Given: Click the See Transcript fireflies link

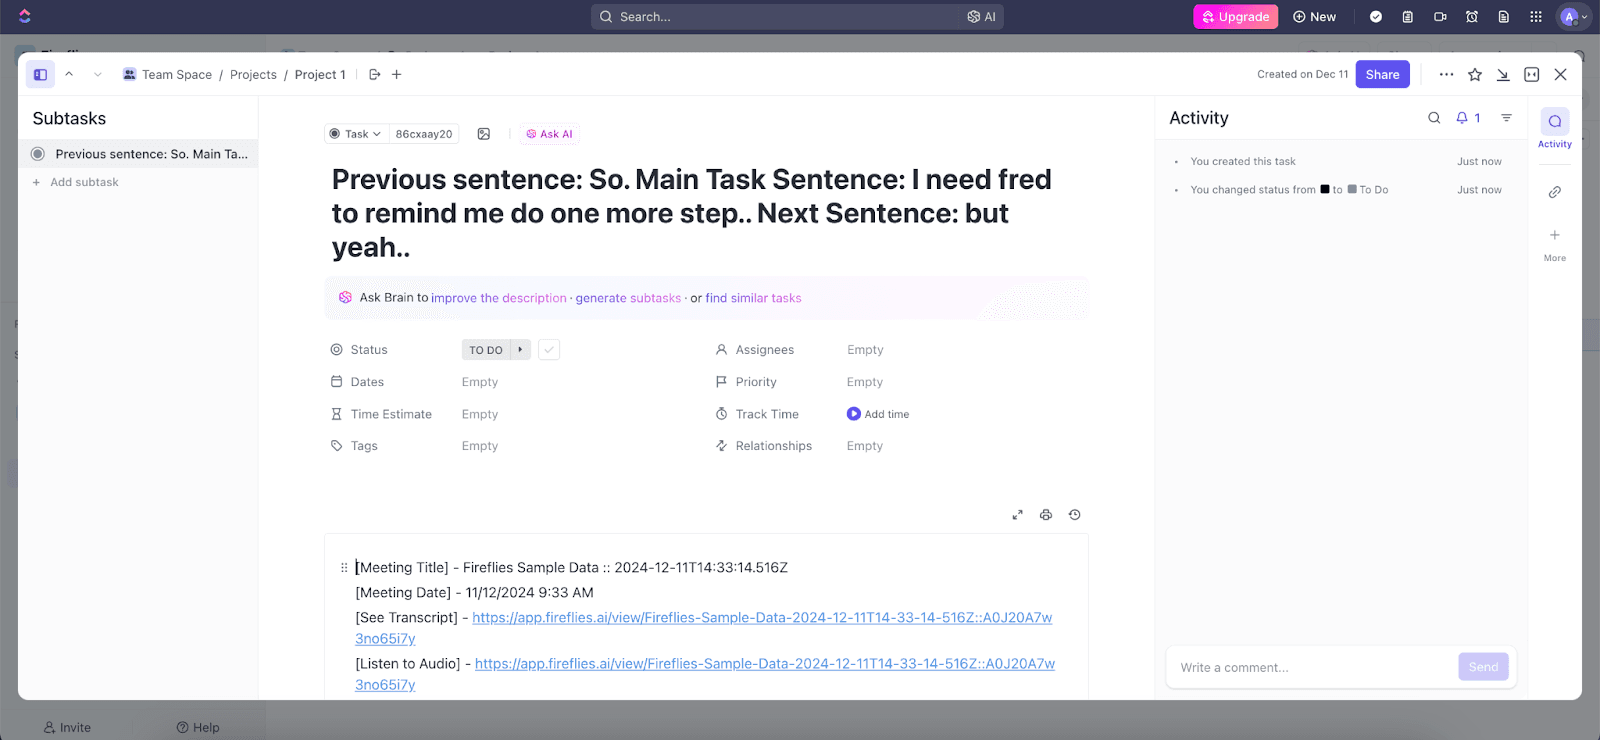Looking at the screenshot, I should (761, 618).
